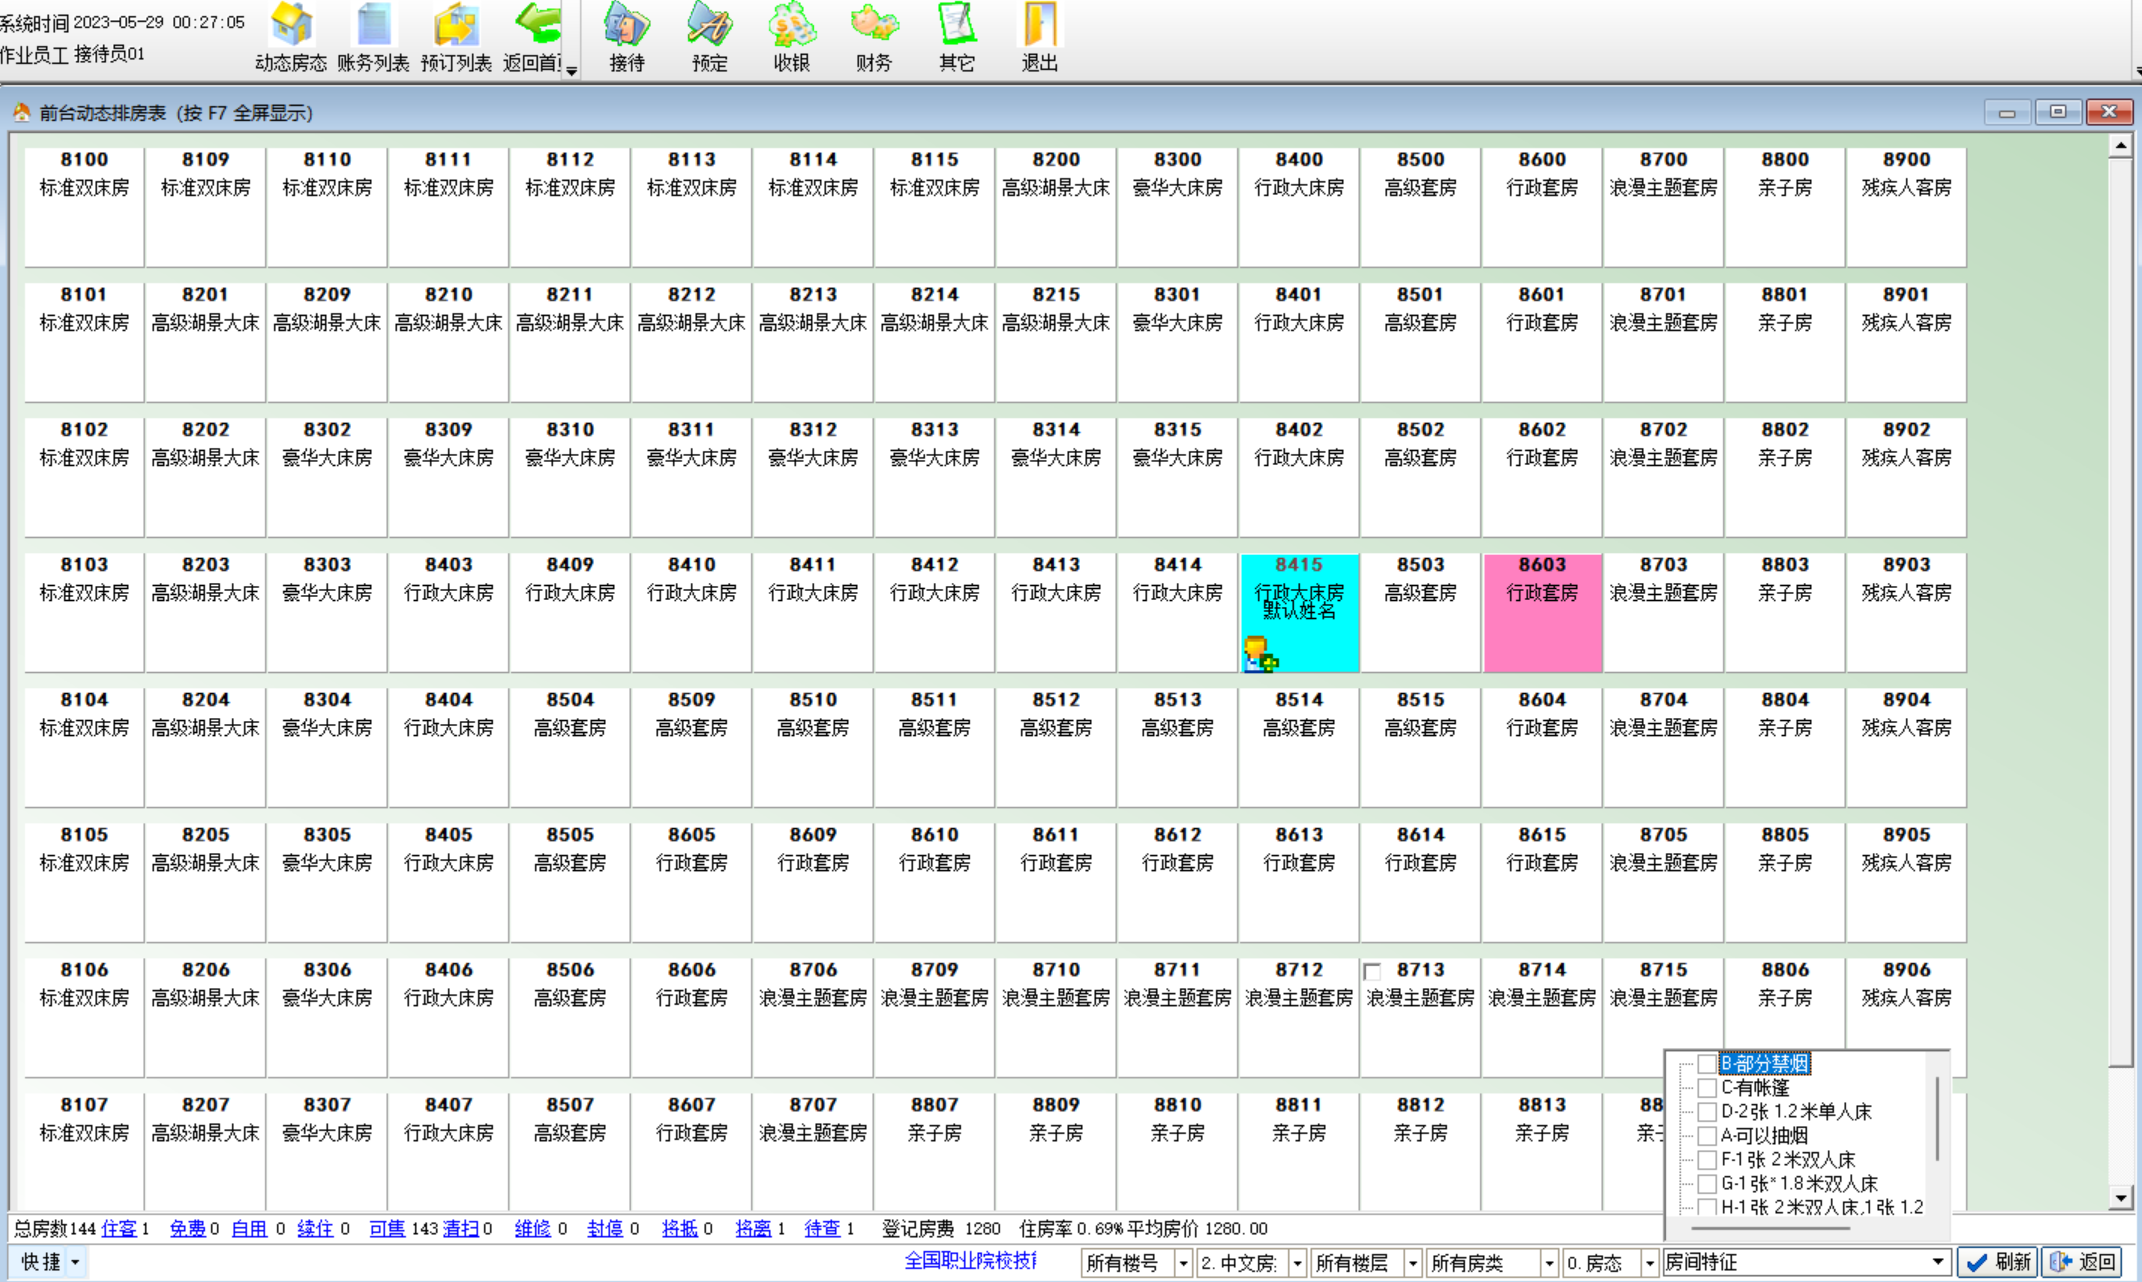
Task: Filter by 将抵 link in status bar
Action: coord(680,1229)
